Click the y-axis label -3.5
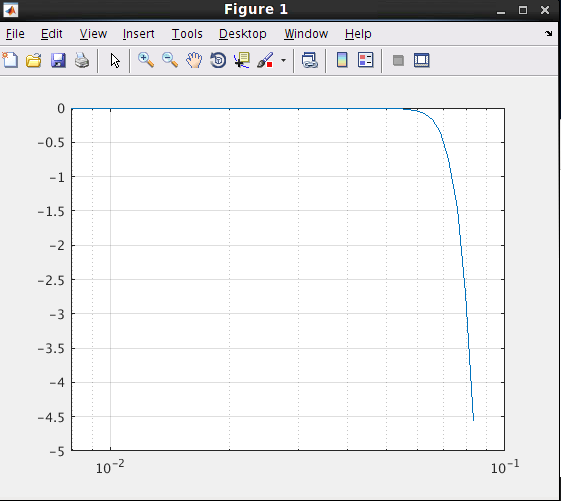 point(52,349)
